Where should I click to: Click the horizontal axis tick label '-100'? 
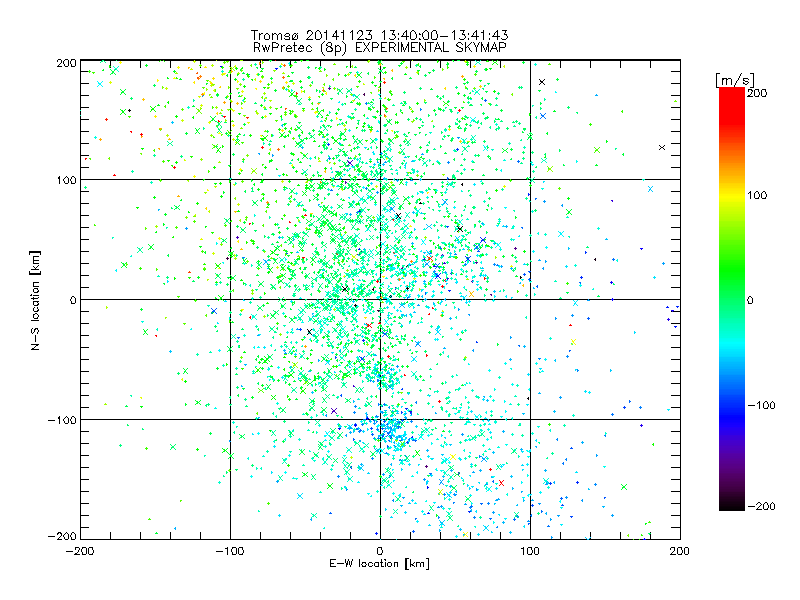click(230, 551)
